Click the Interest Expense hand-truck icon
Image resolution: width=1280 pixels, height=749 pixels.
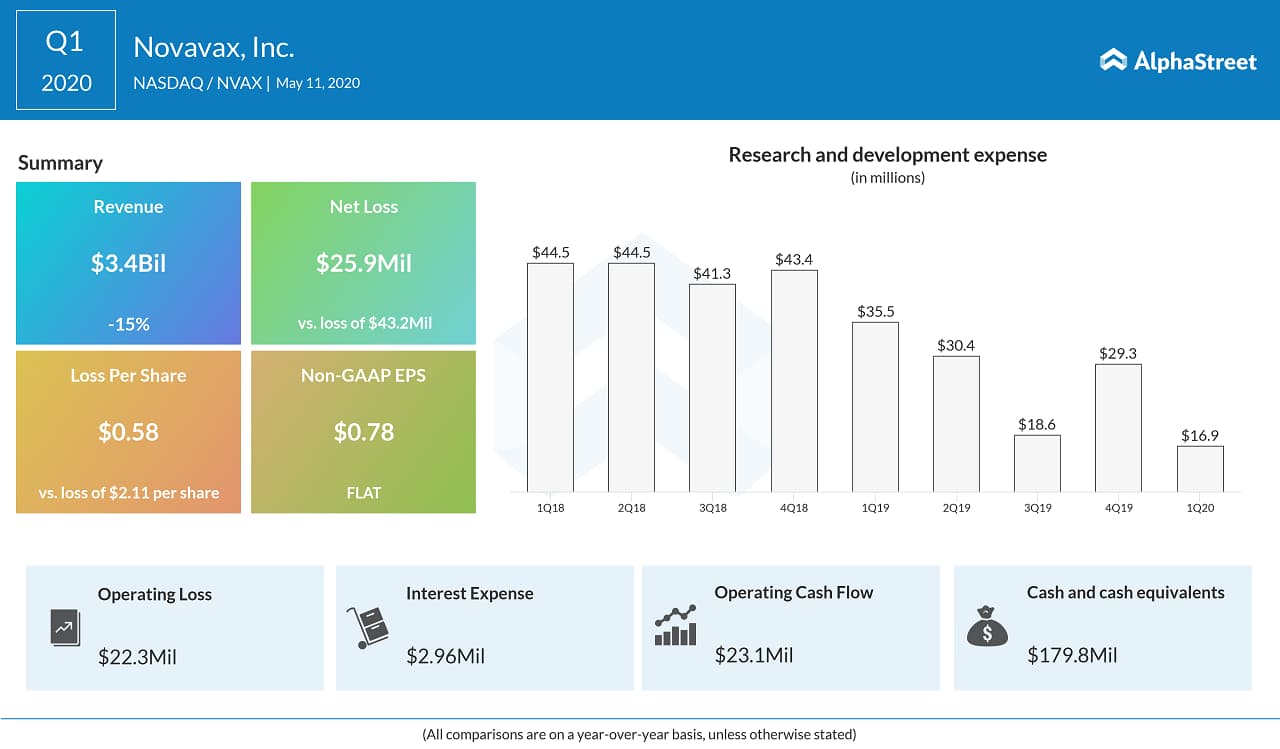pos(369,626)
